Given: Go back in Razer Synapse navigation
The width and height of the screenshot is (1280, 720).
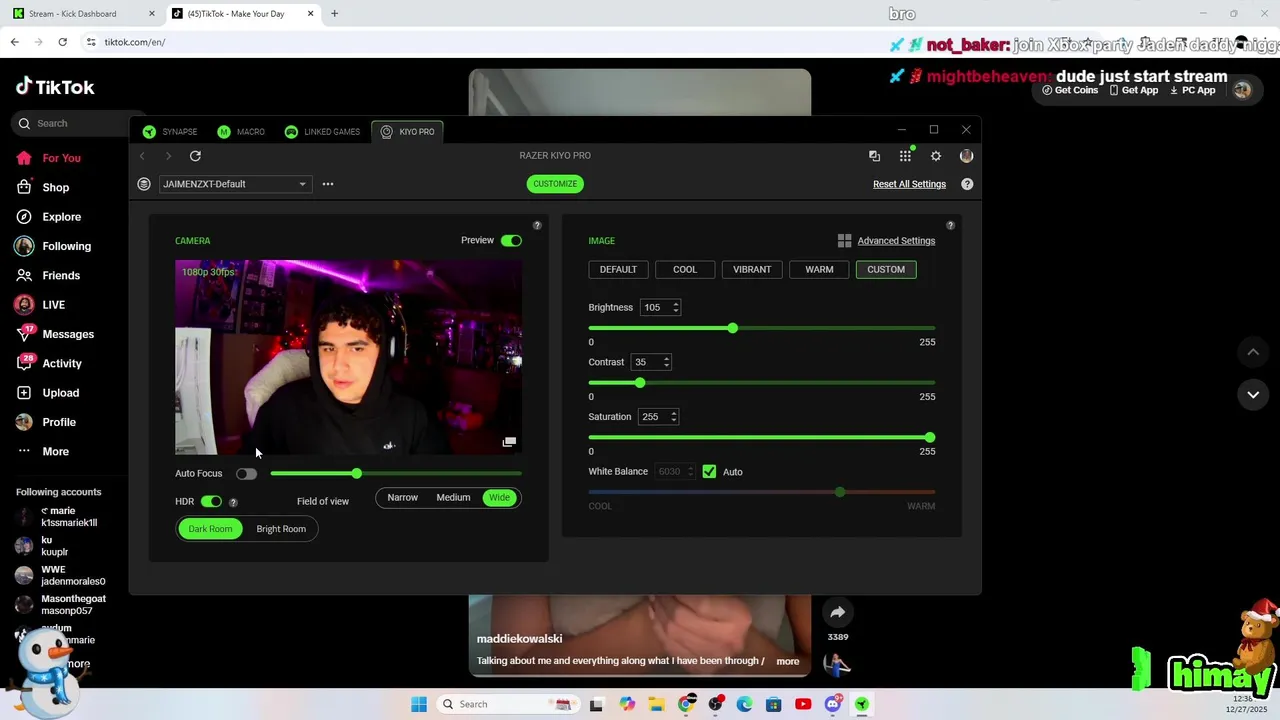Looking at the screenshot, I should point(142,156).
